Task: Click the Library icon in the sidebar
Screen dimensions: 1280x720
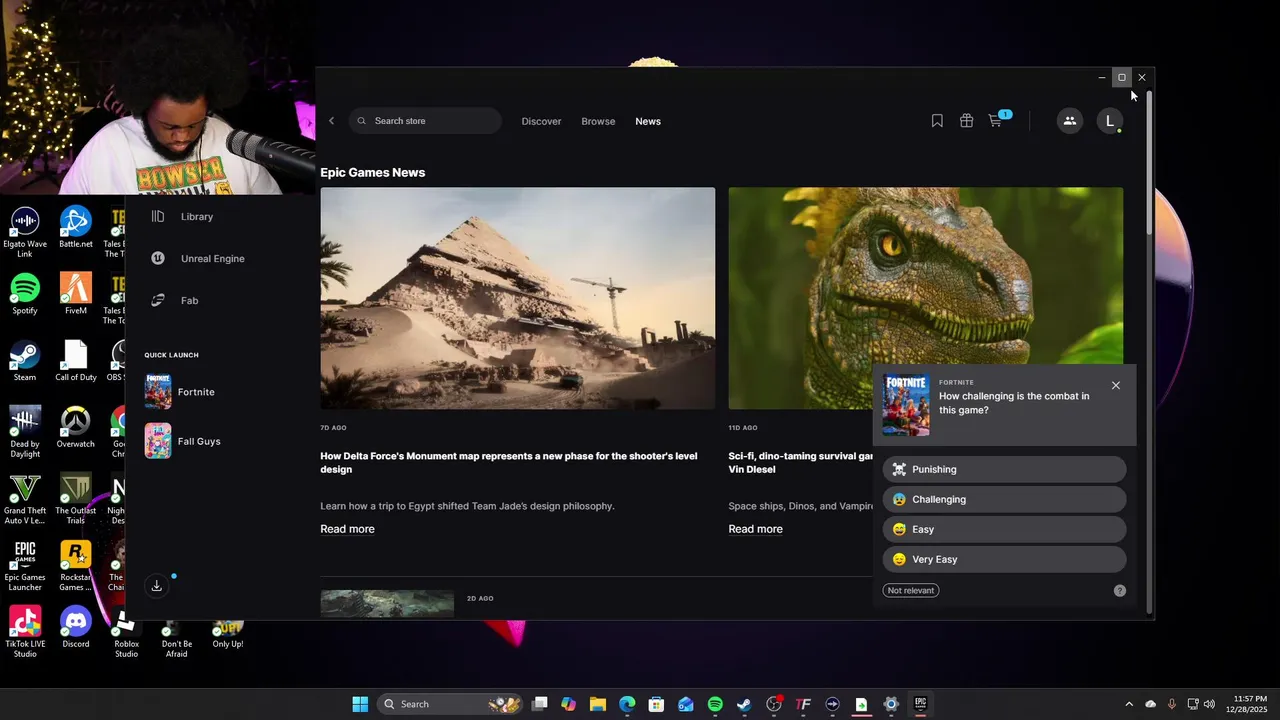Action: click(158, 216)
